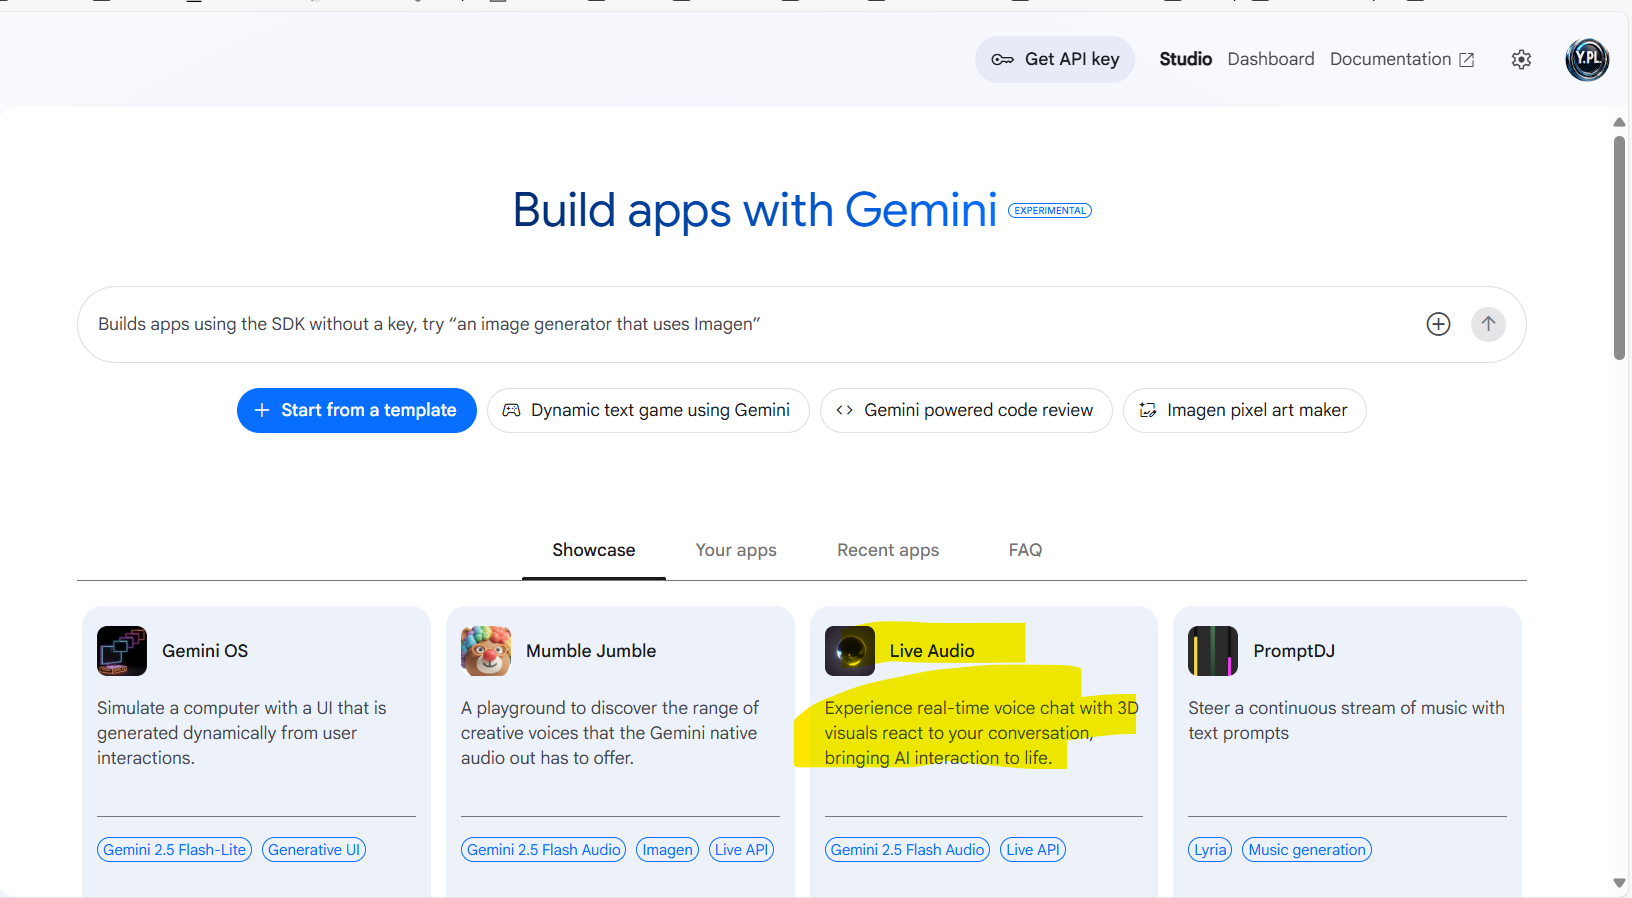The height and width of the screenshot is (898, 1632).
Task: Click Start from a template
Action: click(357, 410)
